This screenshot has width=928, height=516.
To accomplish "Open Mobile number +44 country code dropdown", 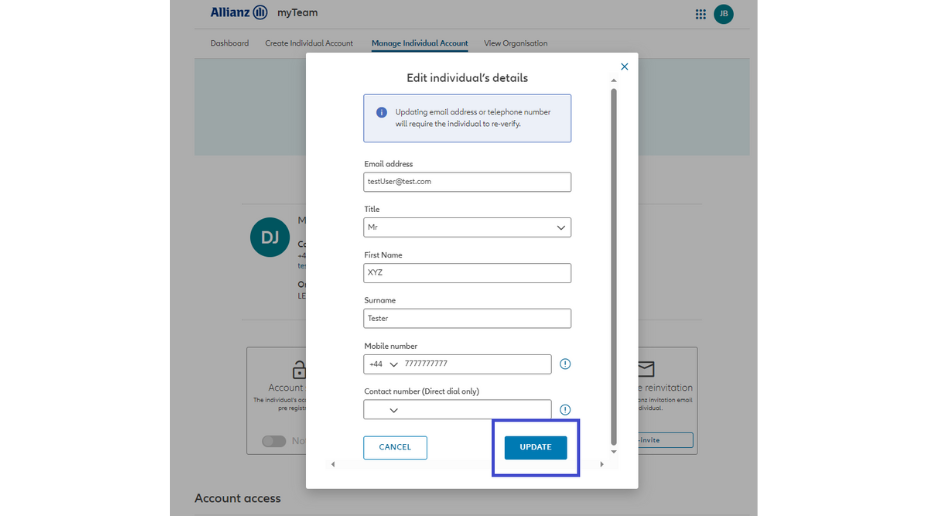I will tap(383, 365).
